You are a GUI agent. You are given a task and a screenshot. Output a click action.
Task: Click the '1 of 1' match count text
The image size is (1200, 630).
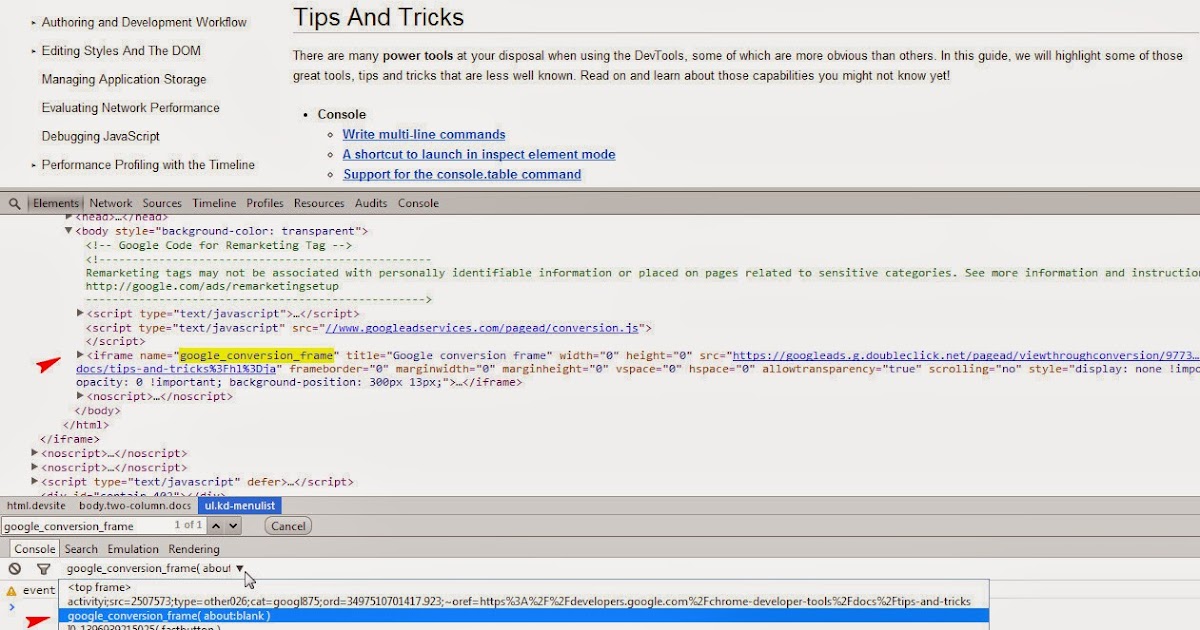(189, 525)
